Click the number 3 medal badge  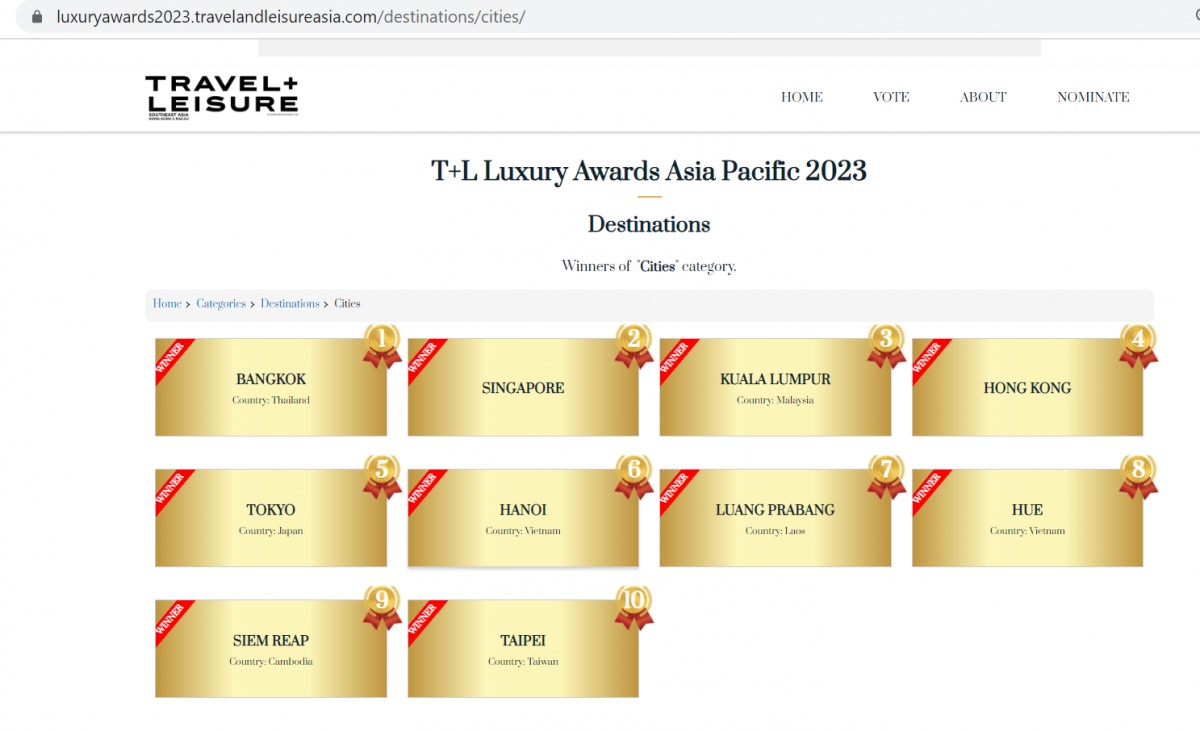886,343
